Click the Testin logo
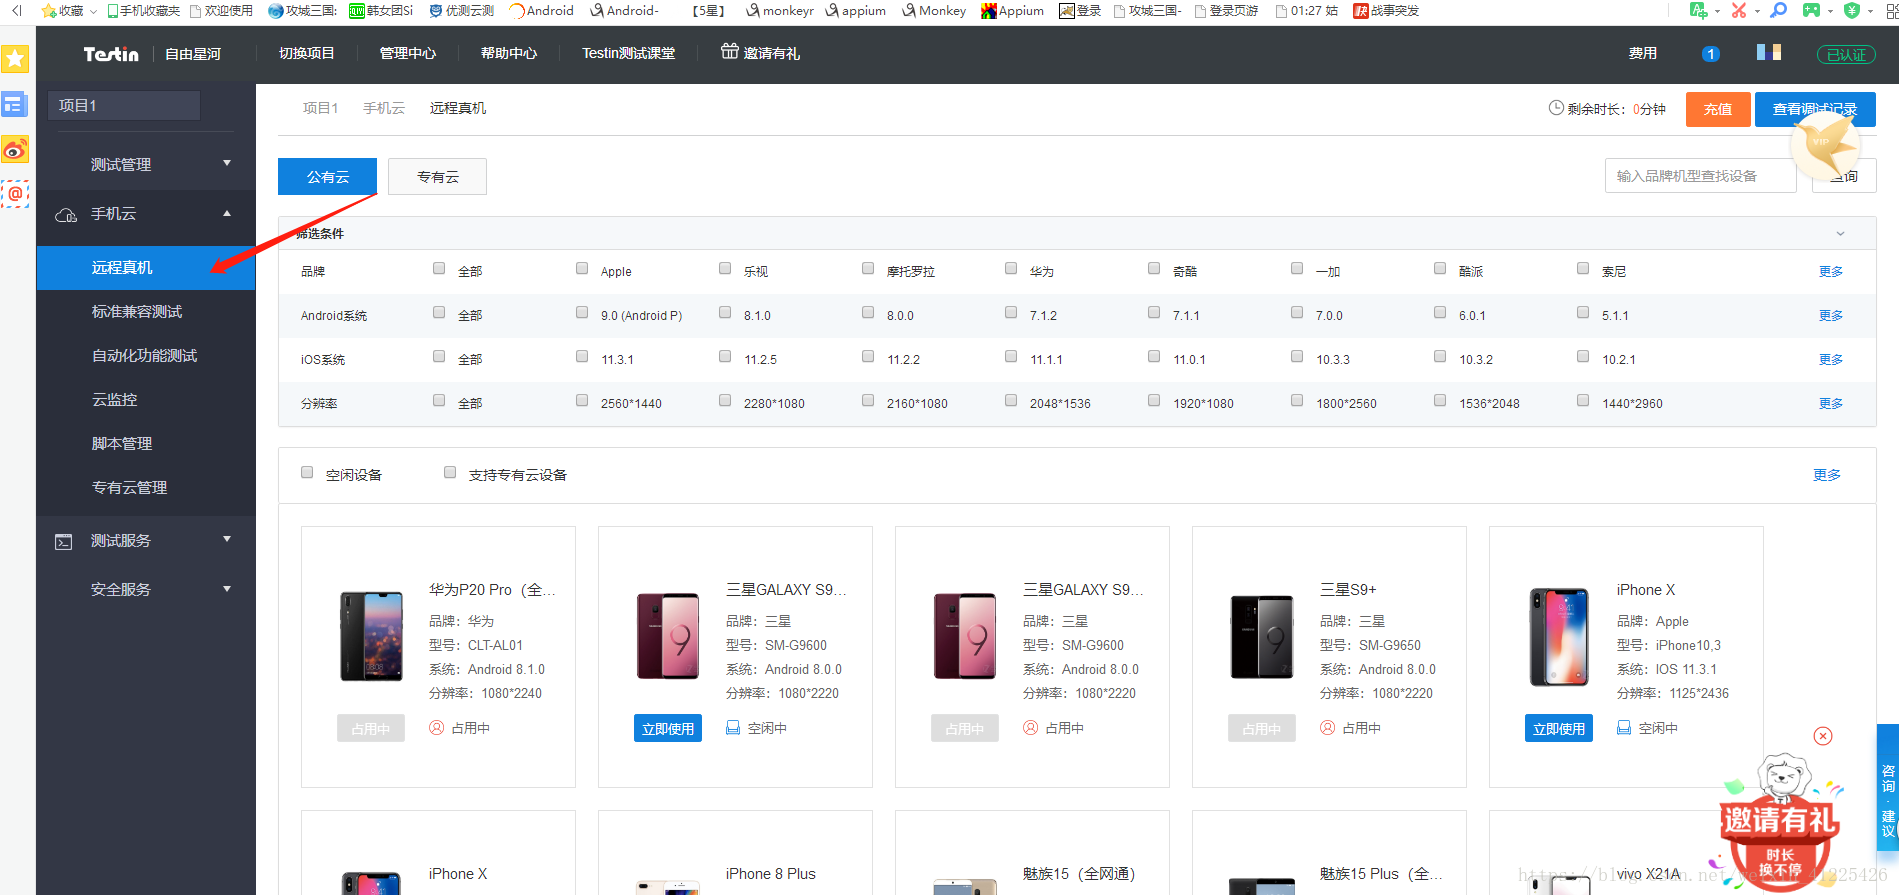1899x895 pixels. click(x=111, y=54)
